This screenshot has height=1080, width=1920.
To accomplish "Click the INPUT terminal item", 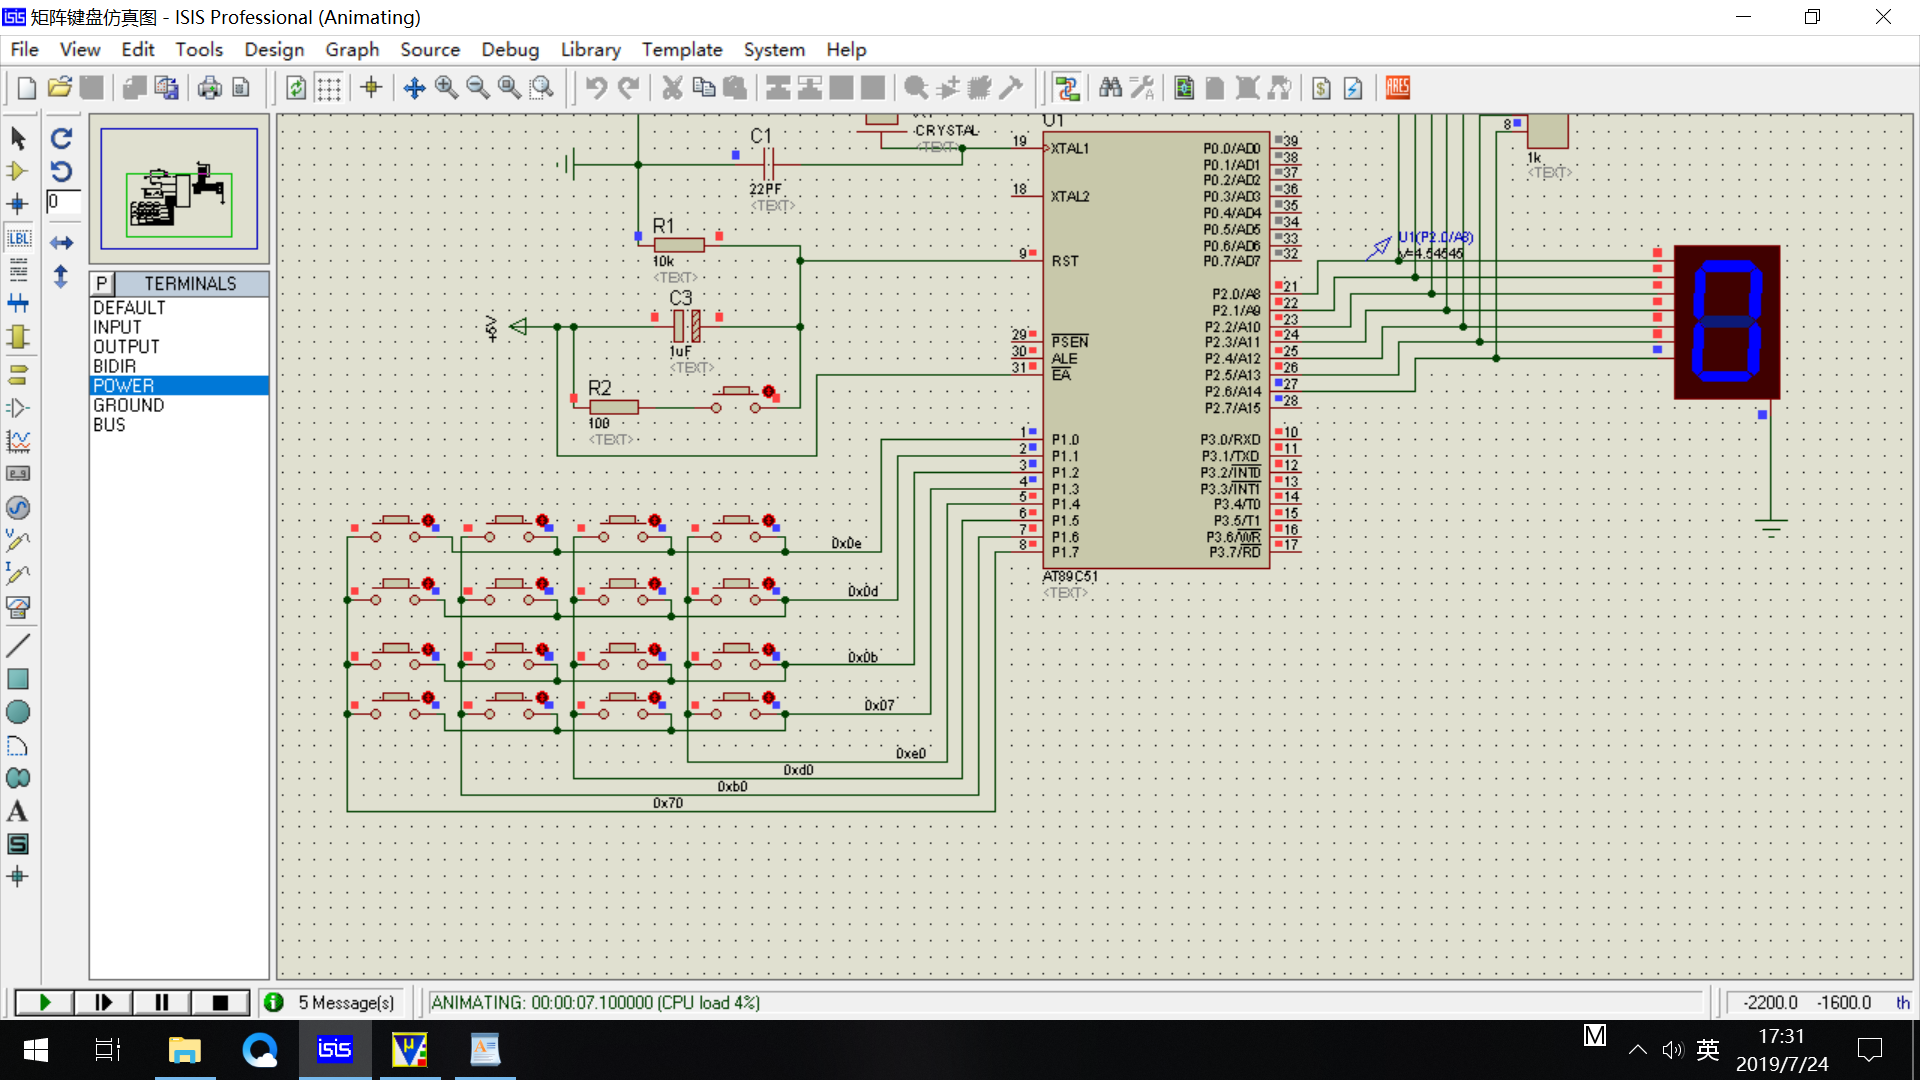I will 115,327.
